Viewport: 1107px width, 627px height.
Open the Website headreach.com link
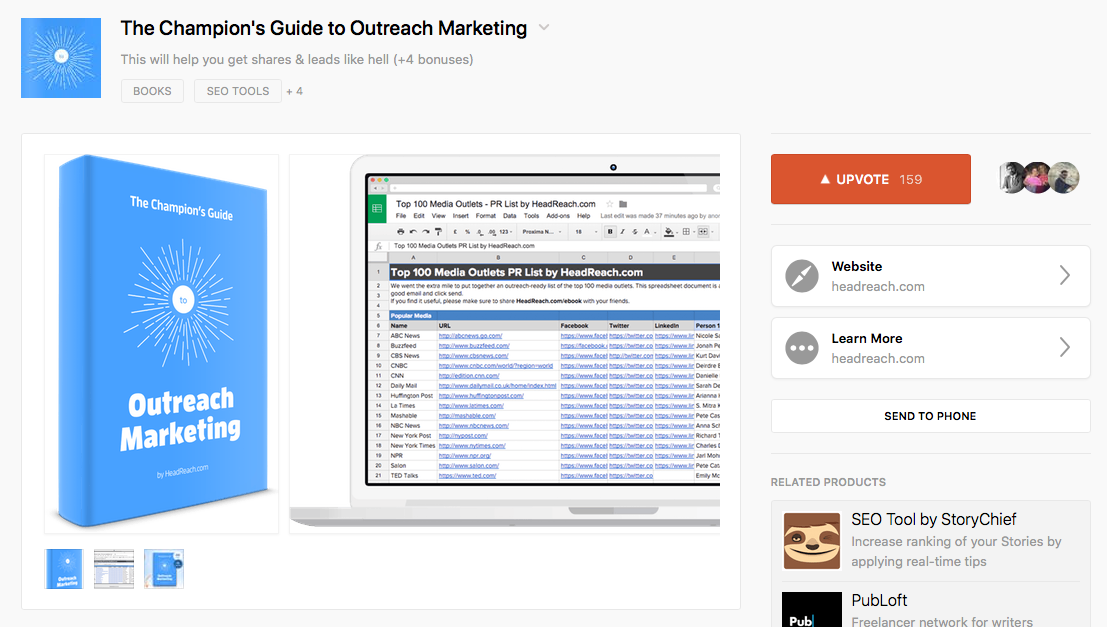tap(931, 276)
